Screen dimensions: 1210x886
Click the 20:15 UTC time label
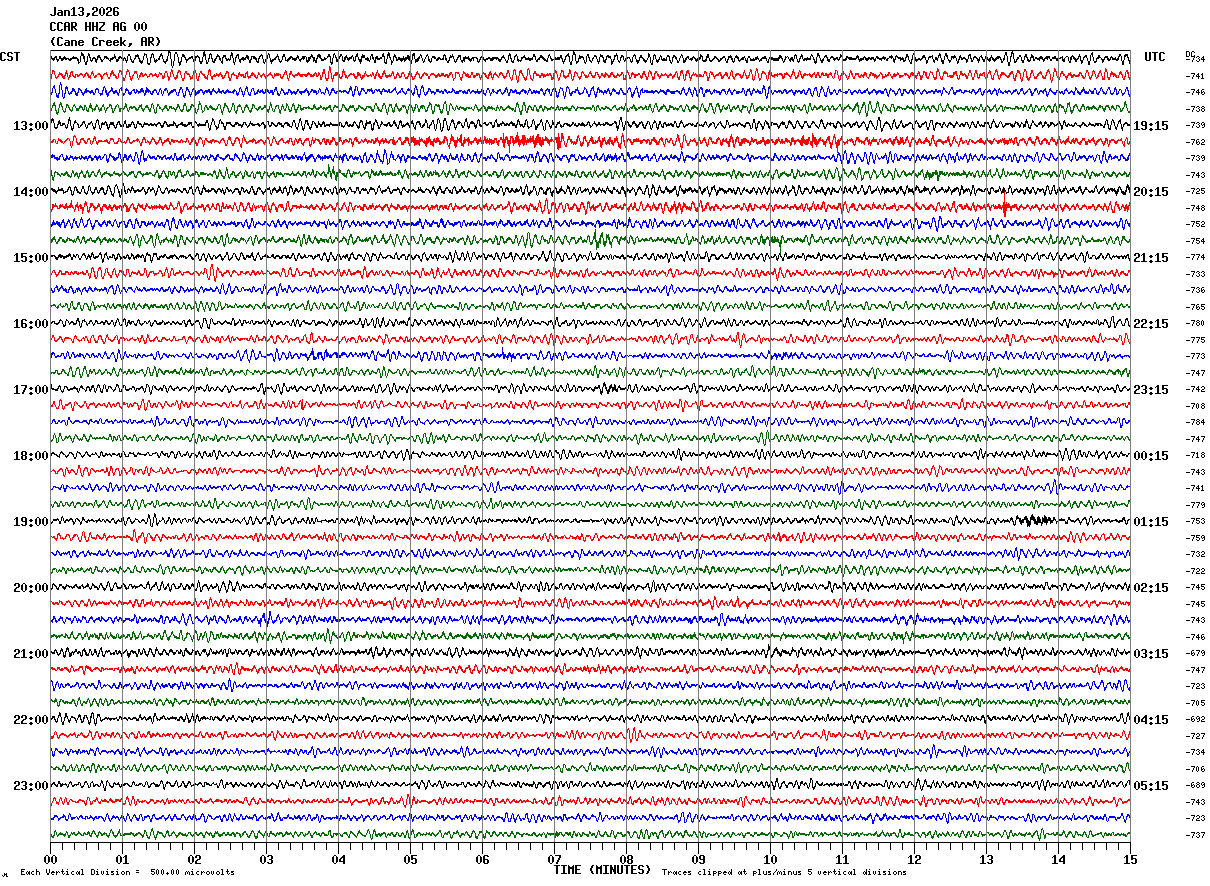point(1151,192)
